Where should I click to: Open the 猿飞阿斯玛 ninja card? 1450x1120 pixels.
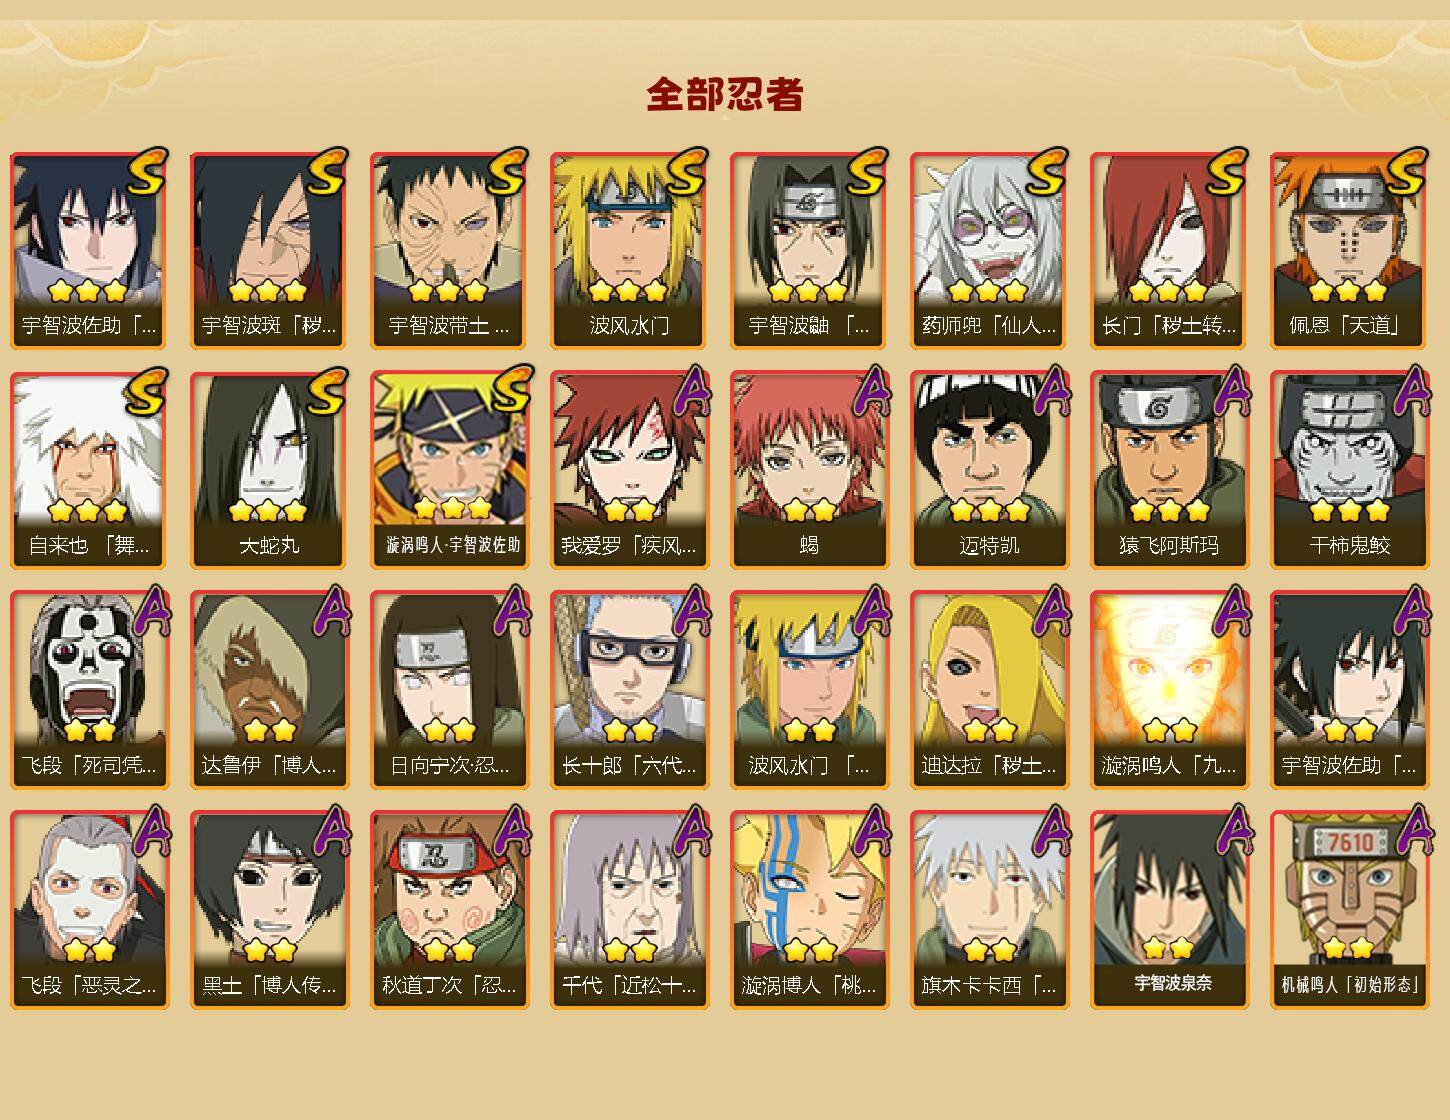(x=1169, y=470)
